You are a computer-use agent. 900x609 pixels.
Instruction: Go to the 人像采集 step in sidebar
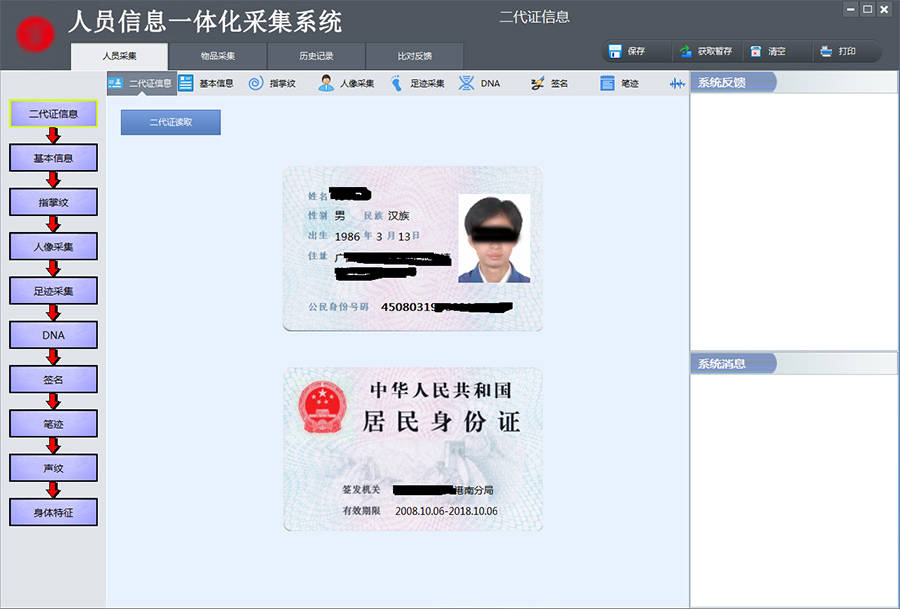[53, 246]
